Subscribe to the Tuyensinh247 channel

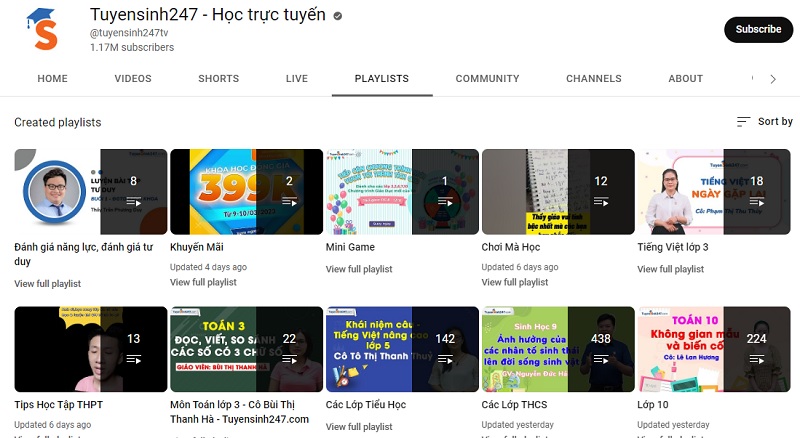(x=758, y=30)
